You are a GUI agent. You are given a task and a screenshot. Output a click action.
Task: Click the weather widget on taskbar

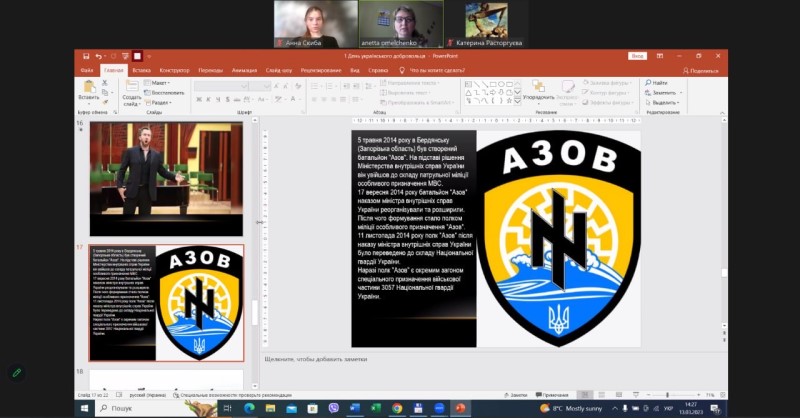(571, 408)
